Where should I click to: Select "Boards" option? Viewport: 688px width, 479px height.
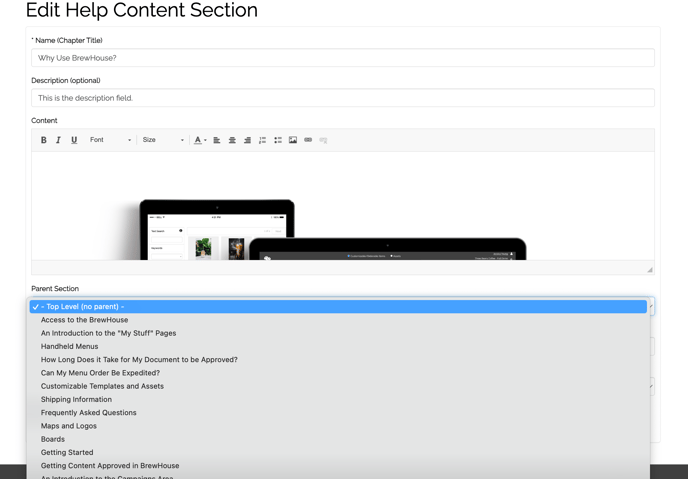click(338, 439)
